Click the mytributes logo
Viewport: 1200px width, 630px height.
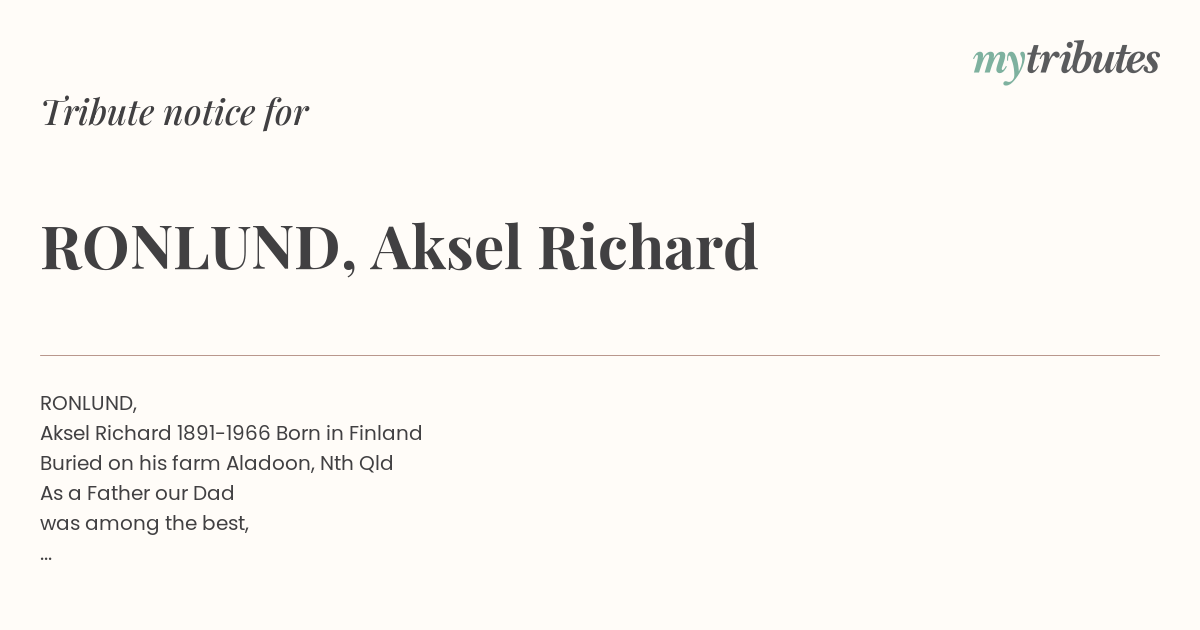(1066, 61)
